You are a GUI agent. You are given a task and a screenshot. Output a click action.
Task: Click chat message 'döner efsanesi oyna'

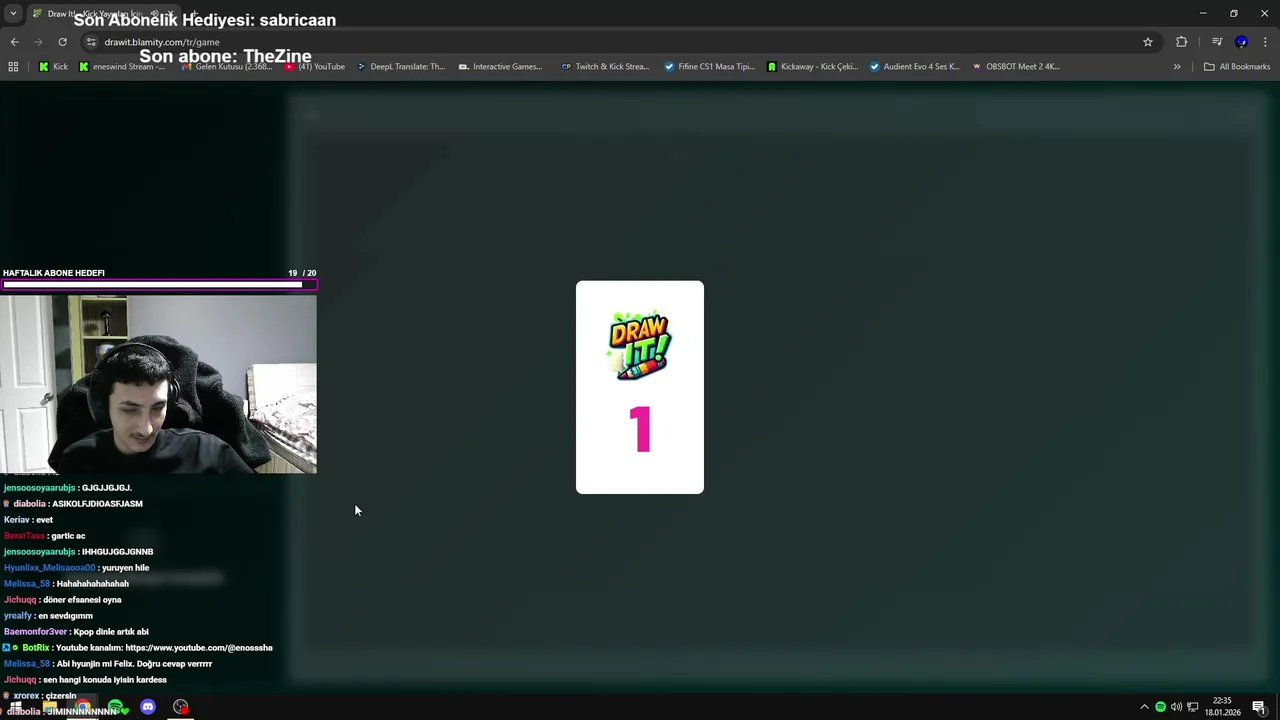pos(82,600)
